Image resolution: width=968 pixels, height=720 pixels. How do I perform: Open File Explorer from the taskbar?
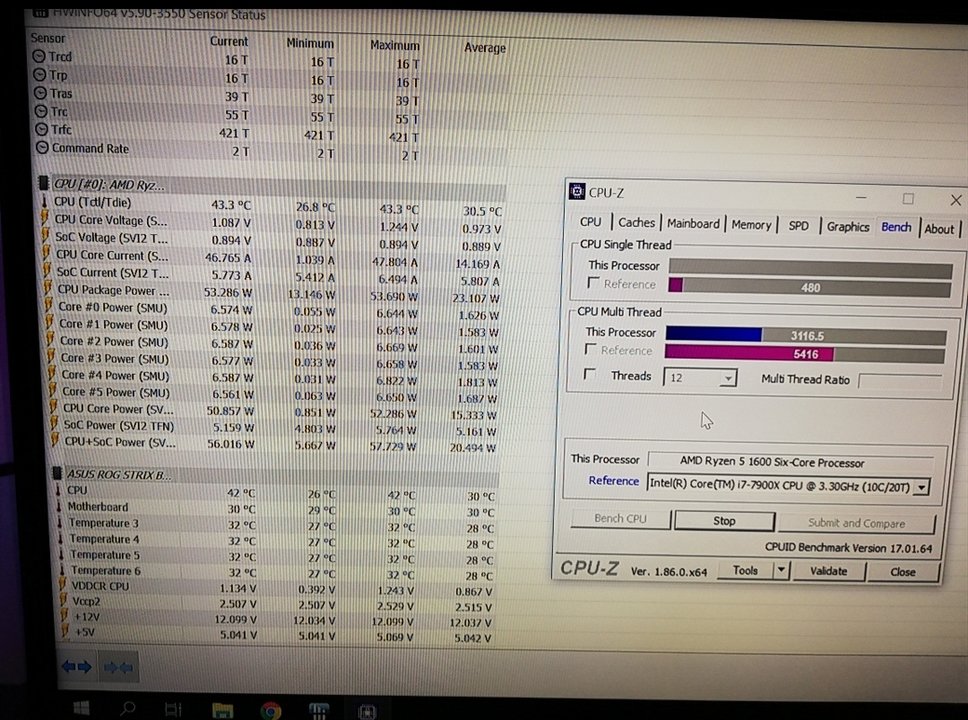coord(222,710)
